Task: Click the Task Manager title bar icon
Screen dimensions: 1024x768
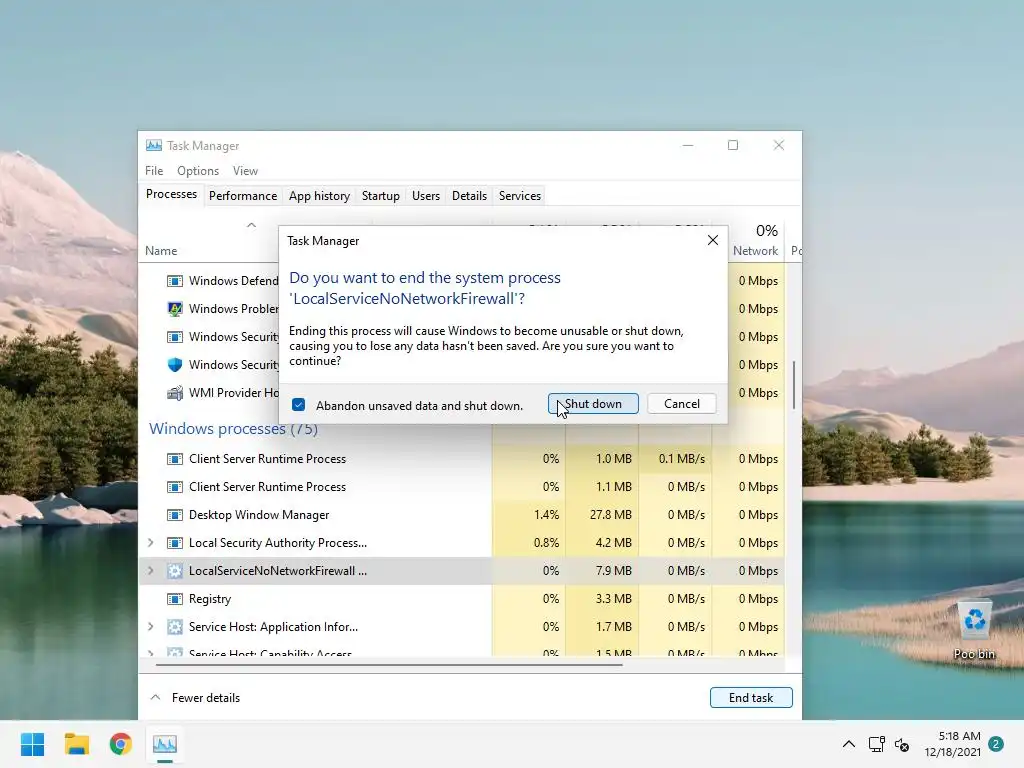Action: tap(154, 145)
